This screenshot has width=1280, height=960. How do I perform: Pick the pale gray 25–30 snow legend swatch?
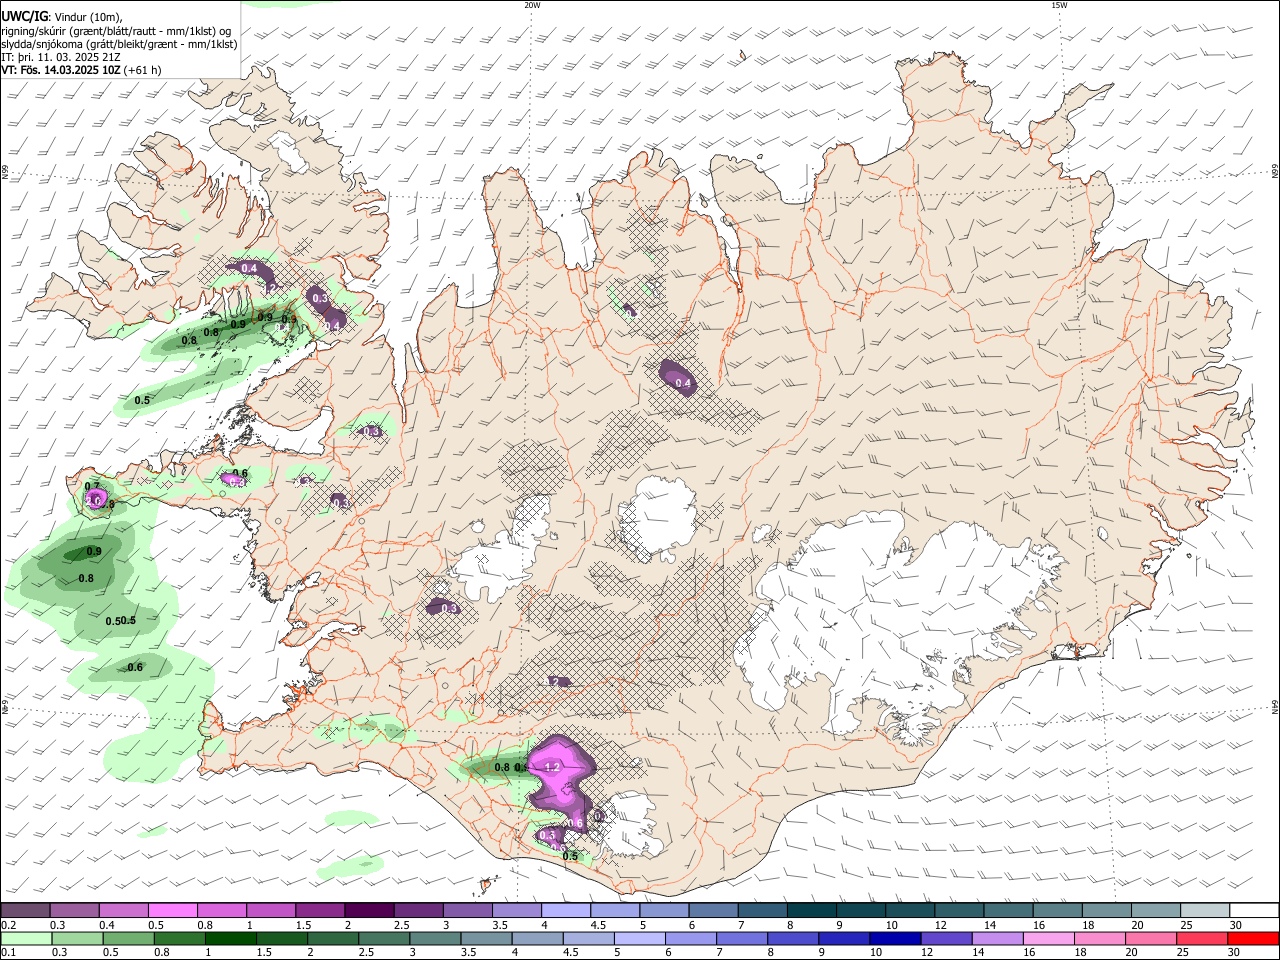pyautogui.click(x=1203, y=910)
